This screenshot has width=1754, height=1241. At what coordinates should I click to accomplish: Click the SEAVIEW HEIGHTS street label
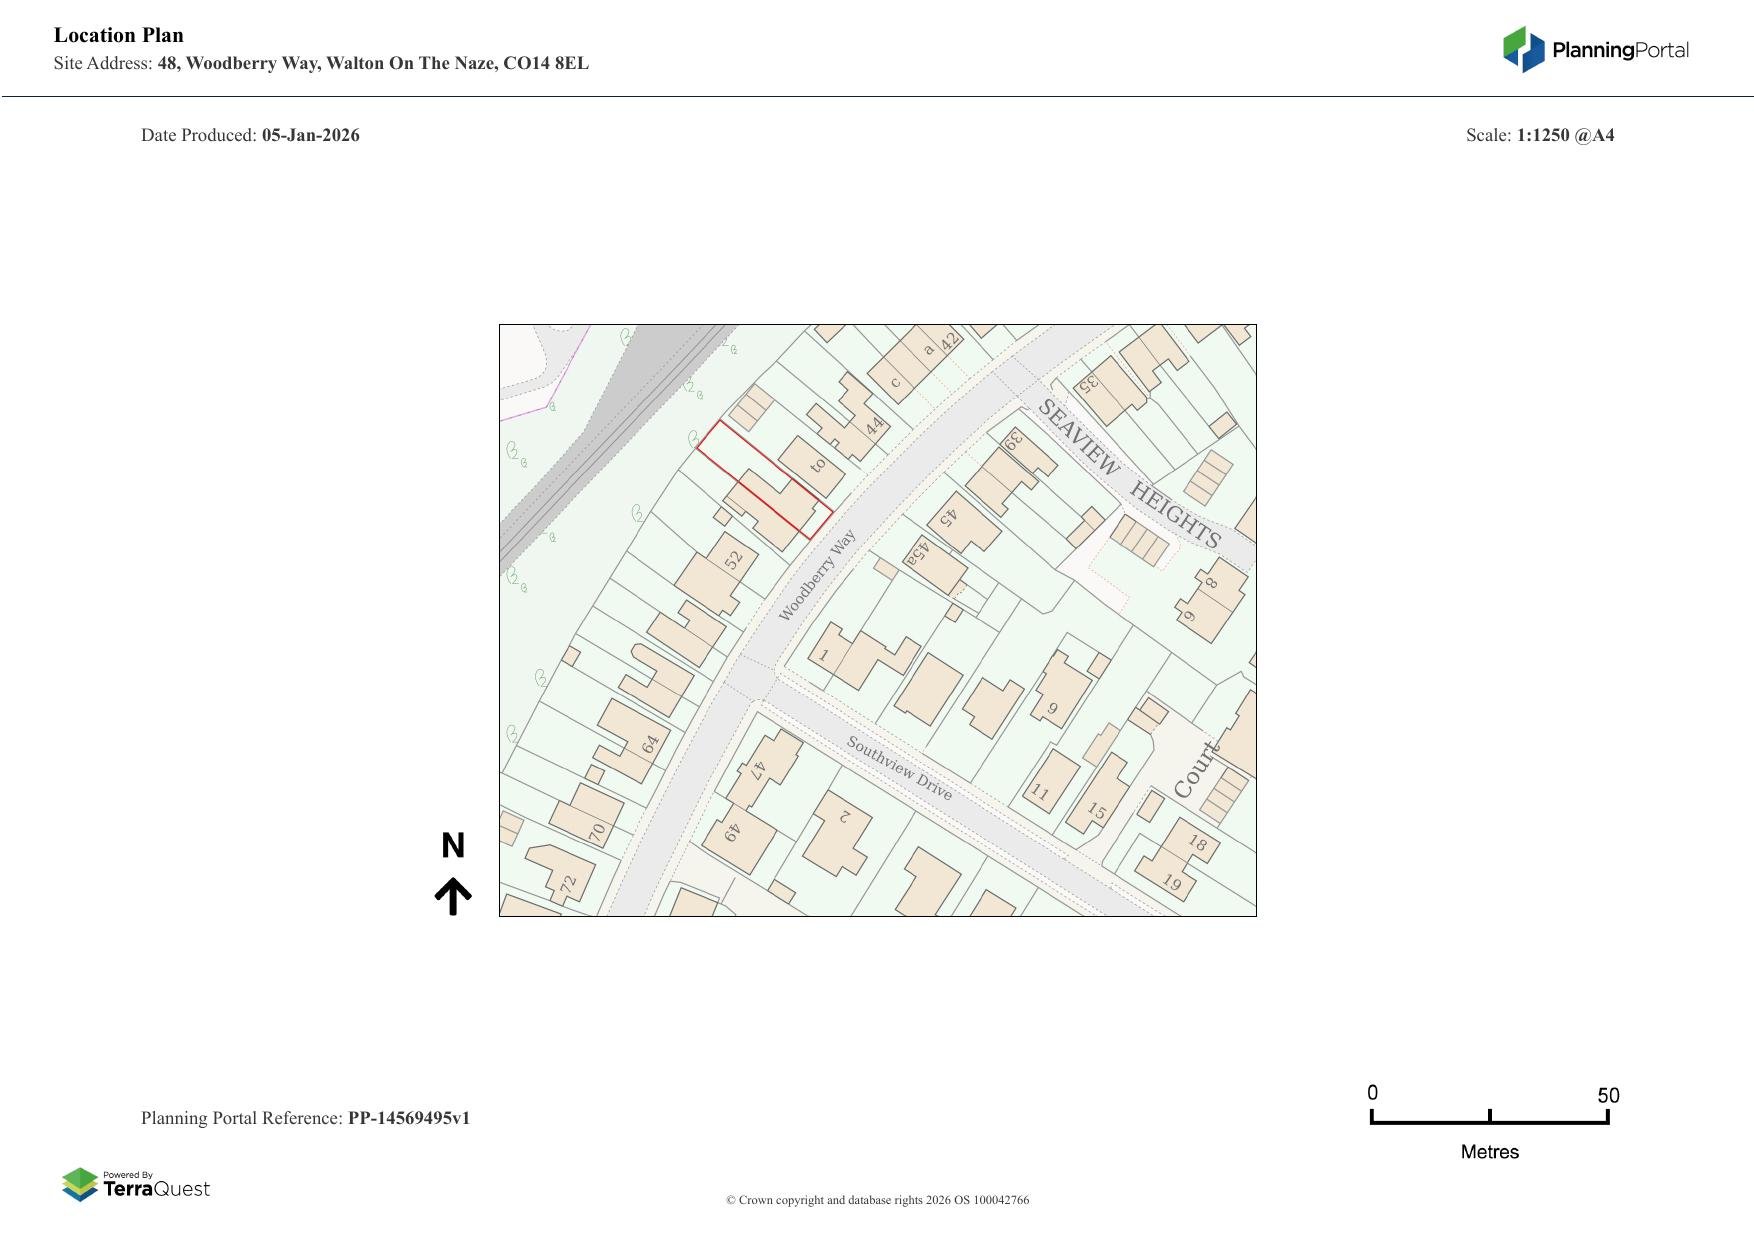[1129, 473]
